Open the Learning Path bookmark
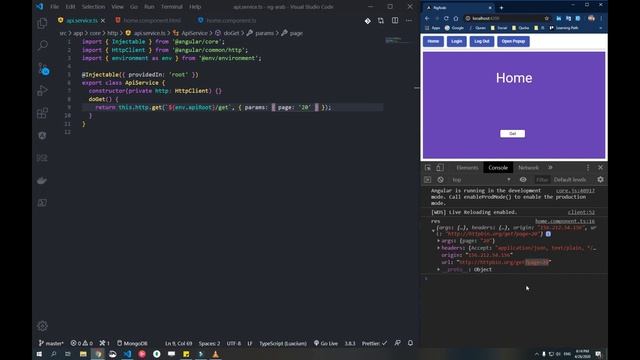The image size is (640, 360). coord(564,28)
